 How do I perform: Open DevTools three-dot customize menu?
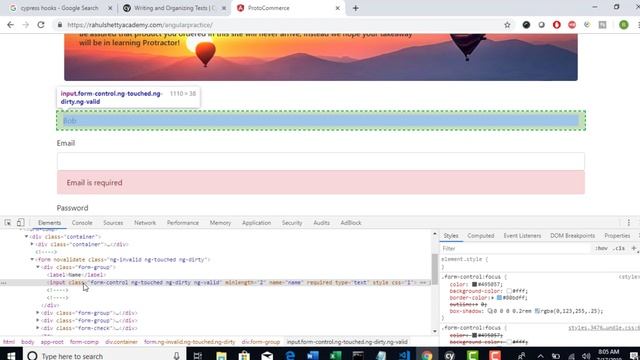tap(629, 222)
